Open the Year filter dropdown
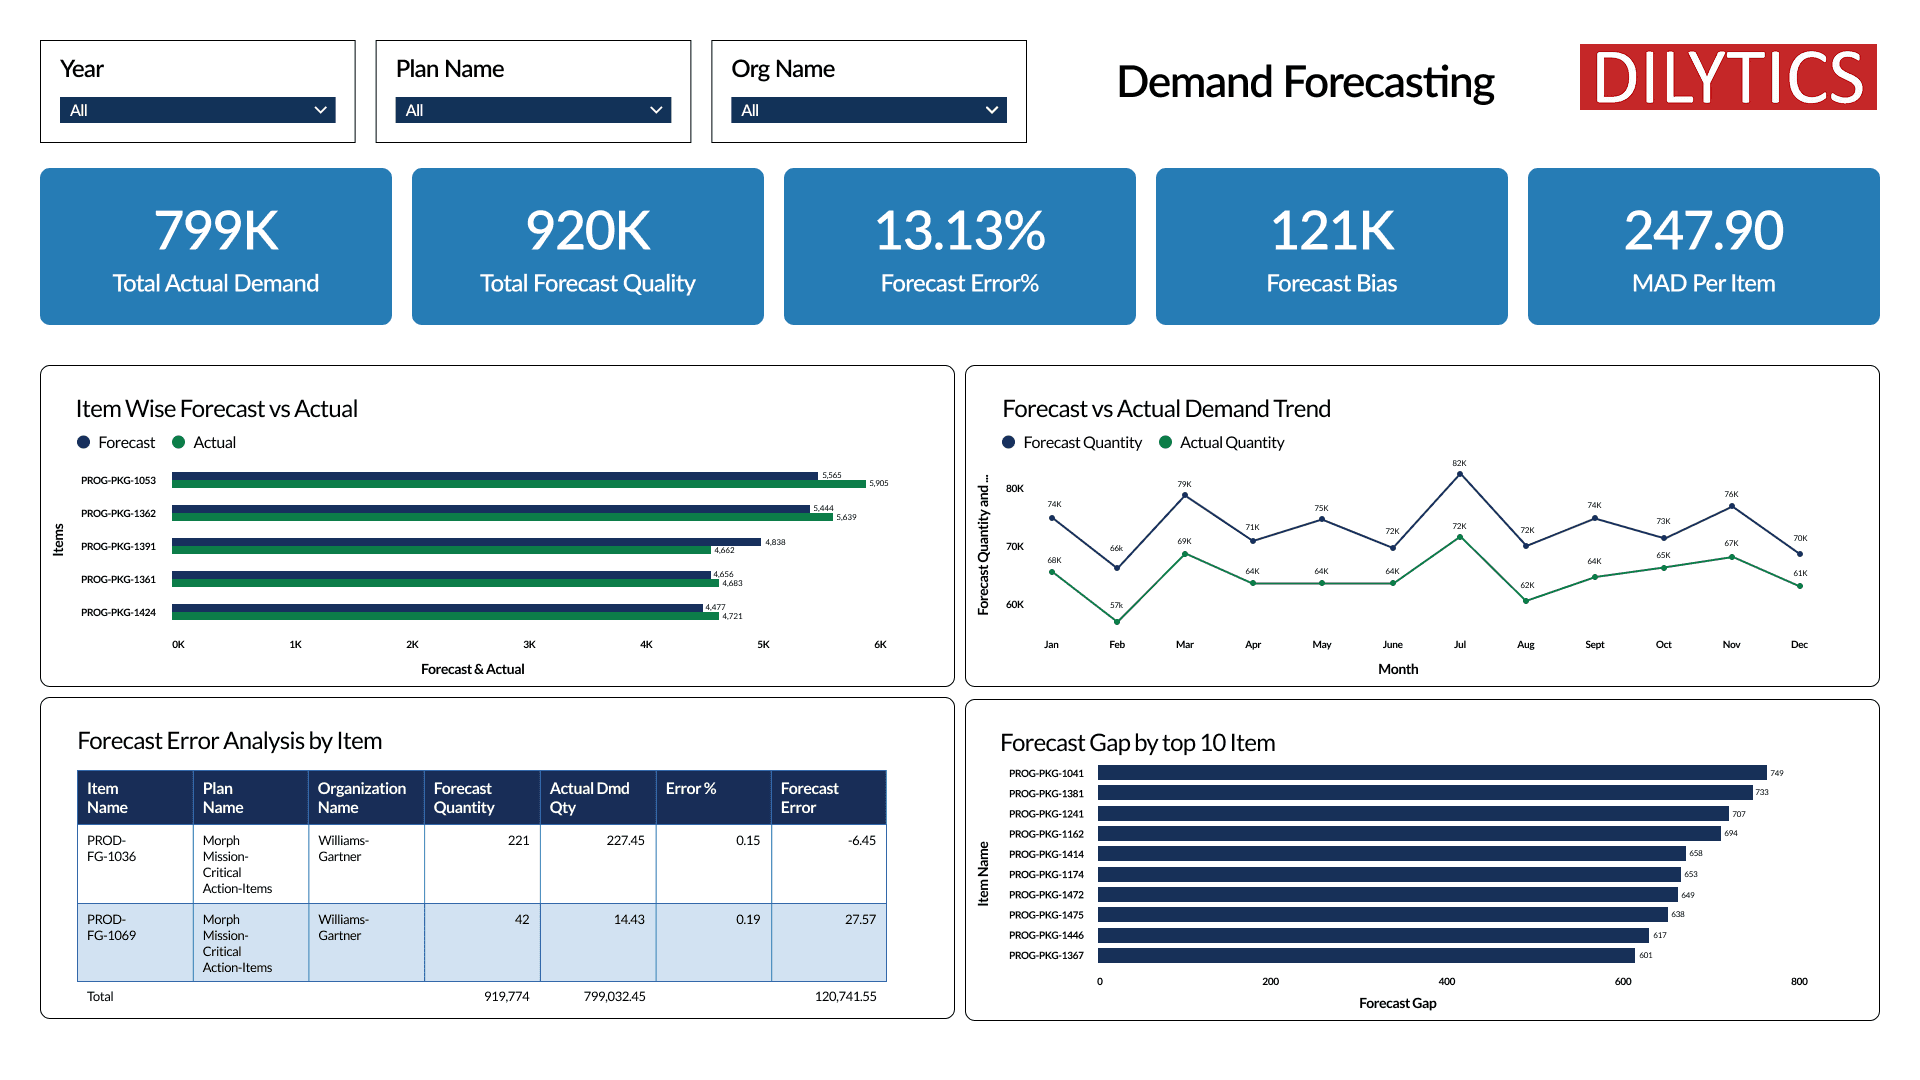Image resolution: width=1920 pixels, height=1080 pixels. (197, 110)
